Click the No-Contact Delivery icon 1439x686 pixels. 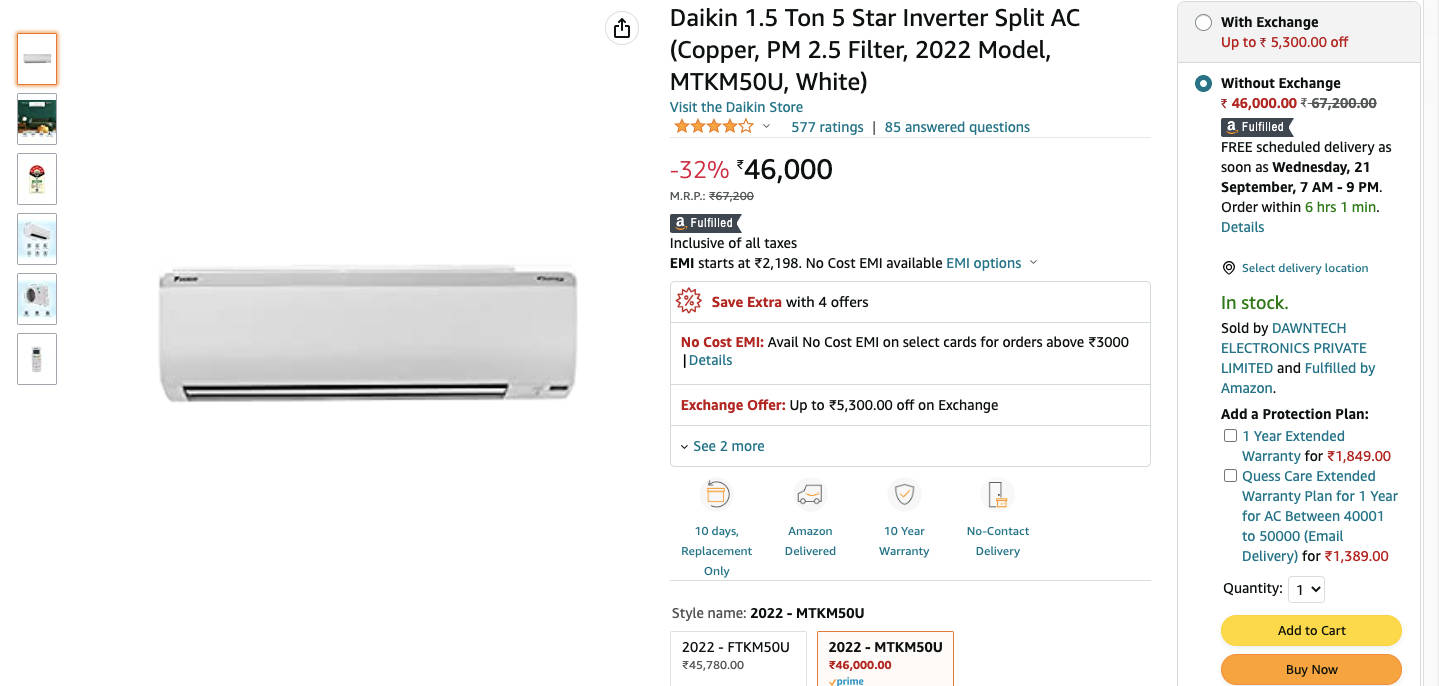[x=996, y=493]
